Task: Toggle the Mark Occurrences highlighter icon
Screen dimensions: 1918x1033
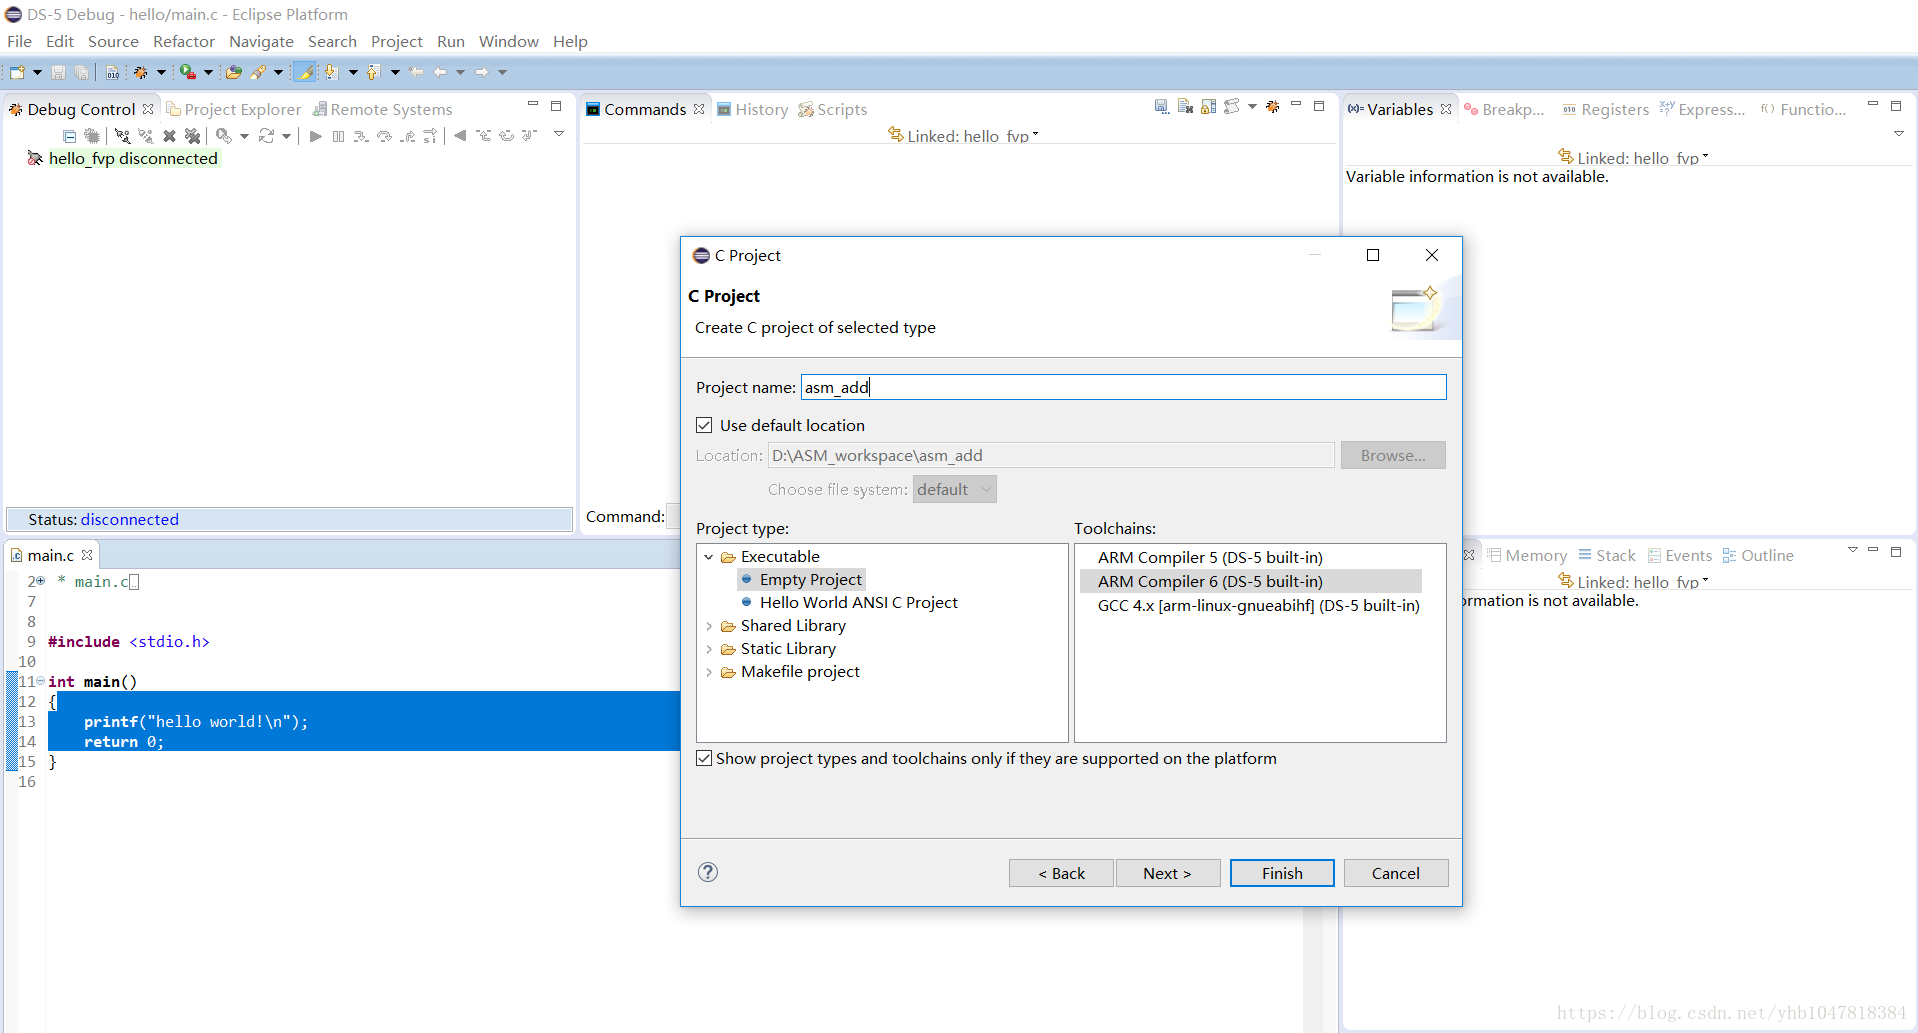Action: click(x=304, y=72)
